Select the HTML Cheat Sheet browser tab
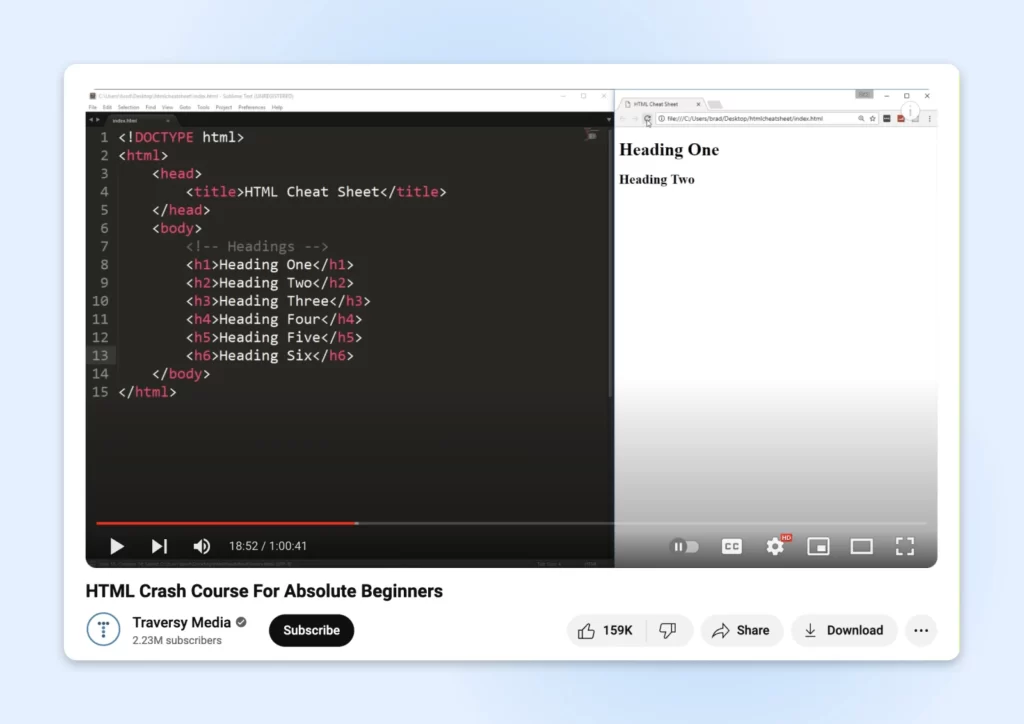Image resolution: width=1024 pixels, height=724 pixels. click(661, 104)
